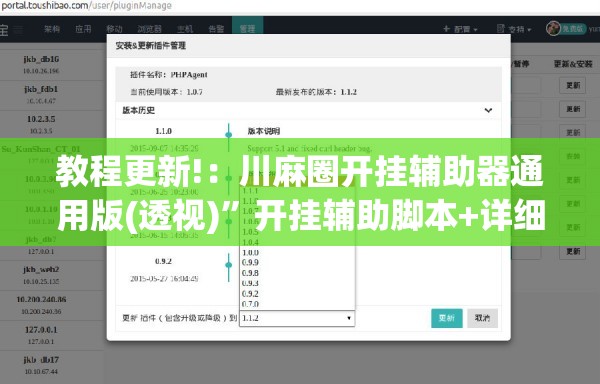Open the 1.1.2 version dropdown
This screenshot has width=600, height=384.
297,318
